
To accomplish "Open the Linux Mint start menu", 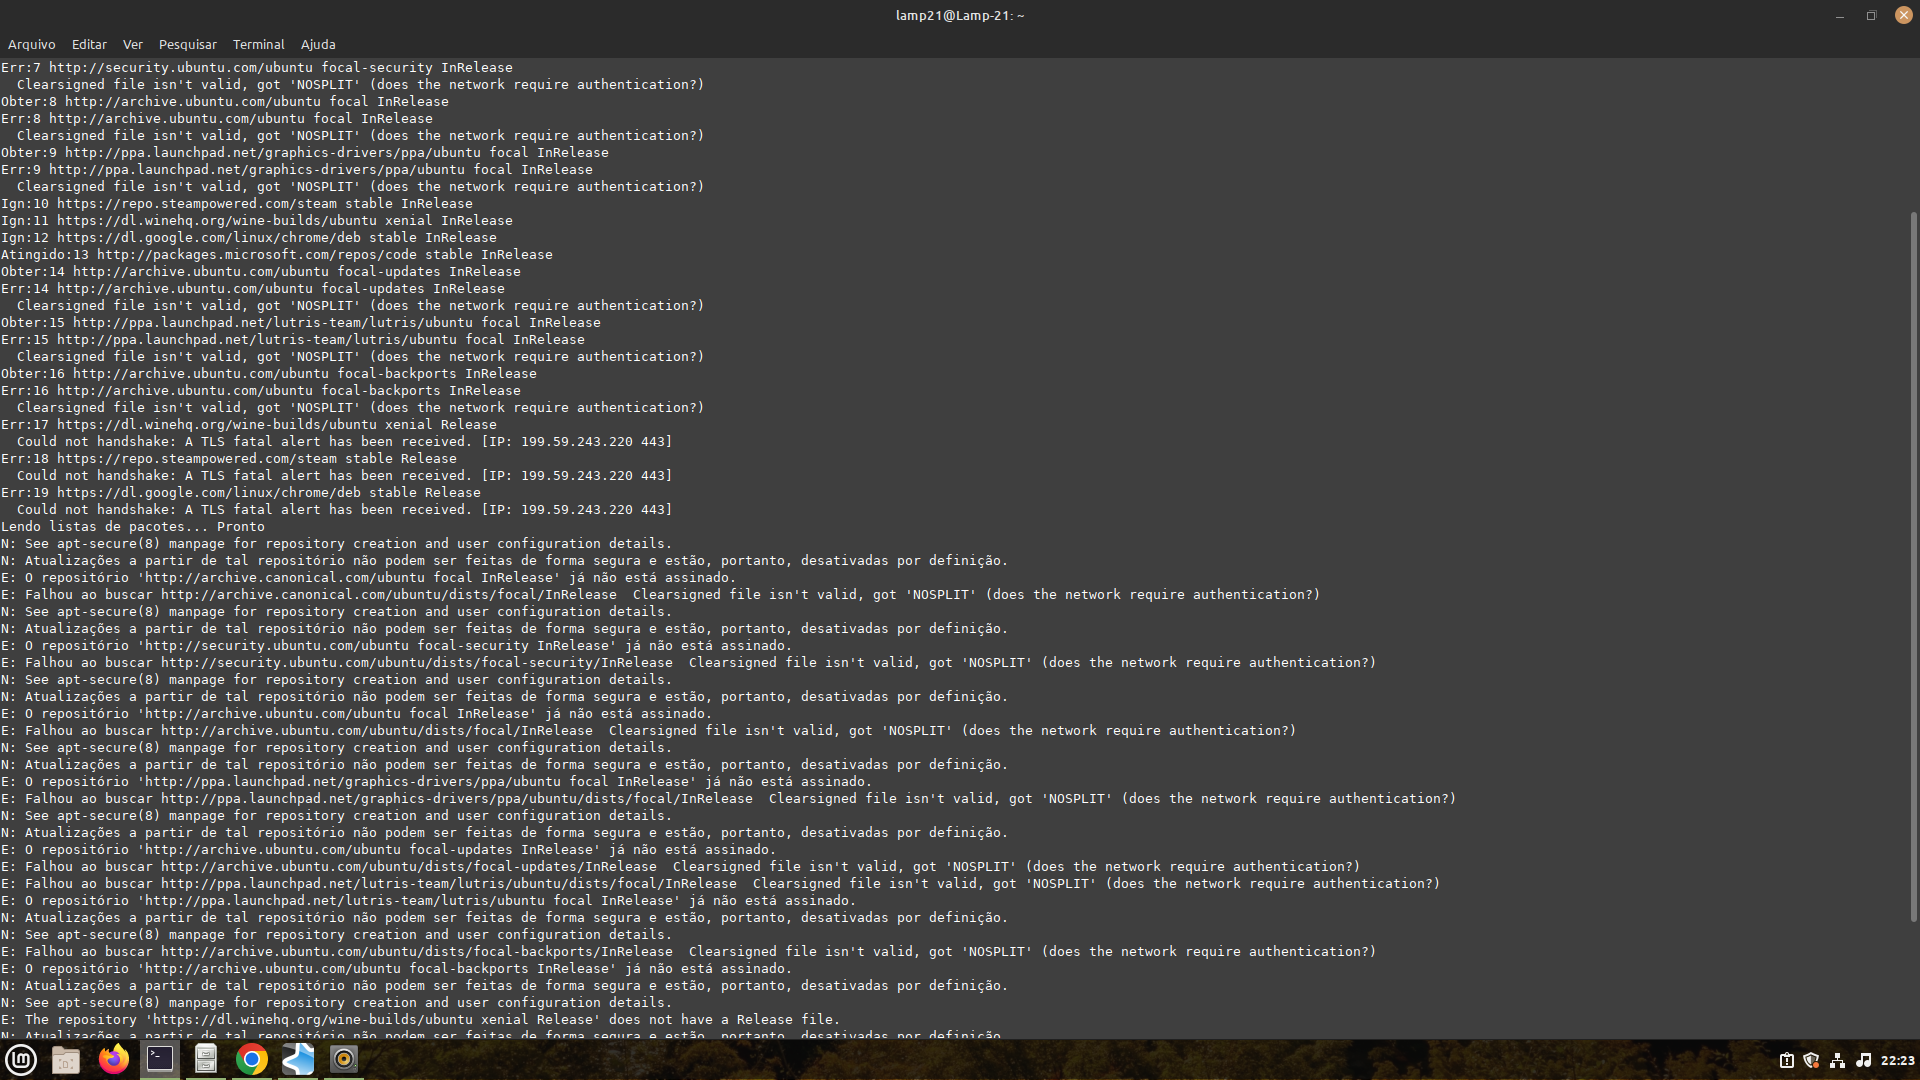I will [x=21, y=1060].
